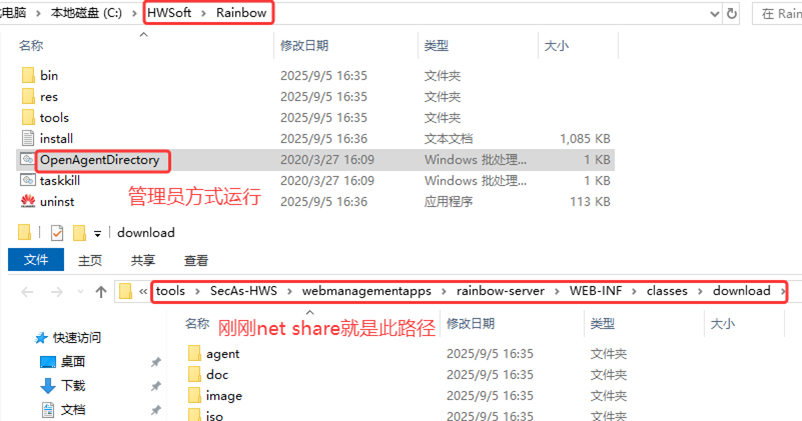Click the 应用程序 type of uninst
This screenshot has height=421, width=802.
(x=449, y=202)
